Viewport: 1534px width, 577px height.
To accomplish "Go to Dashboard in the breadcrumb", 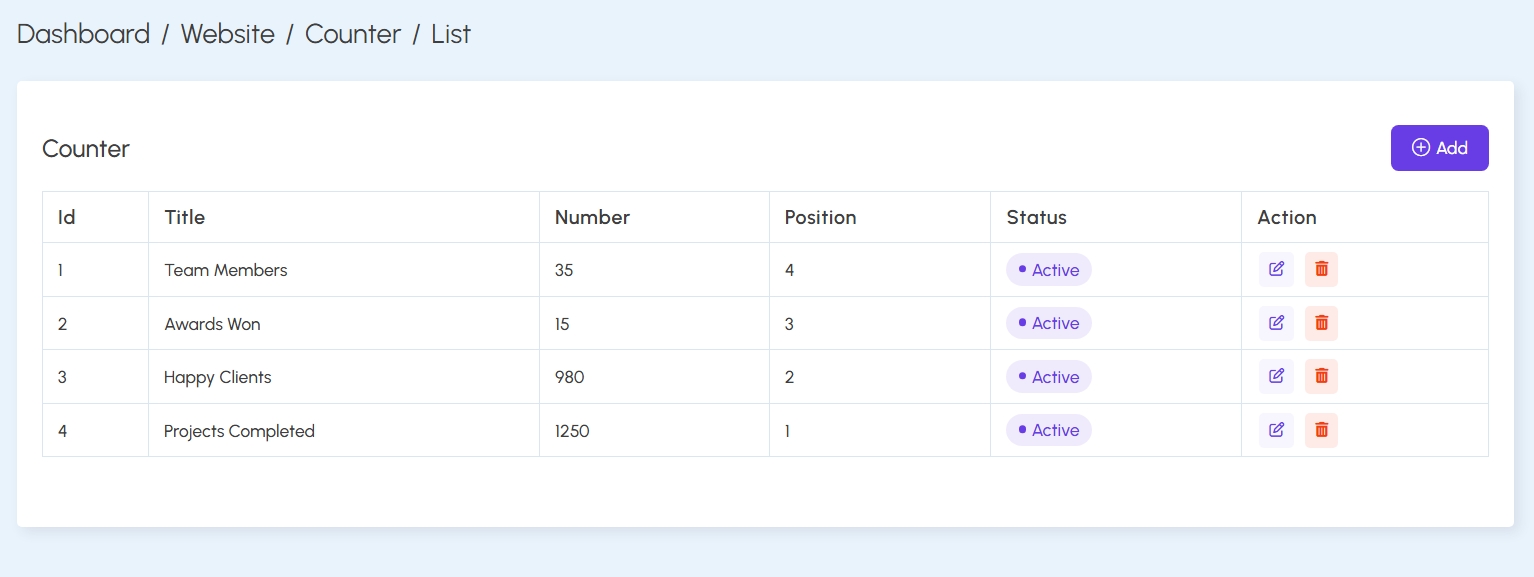I will [x=83, y=34].
